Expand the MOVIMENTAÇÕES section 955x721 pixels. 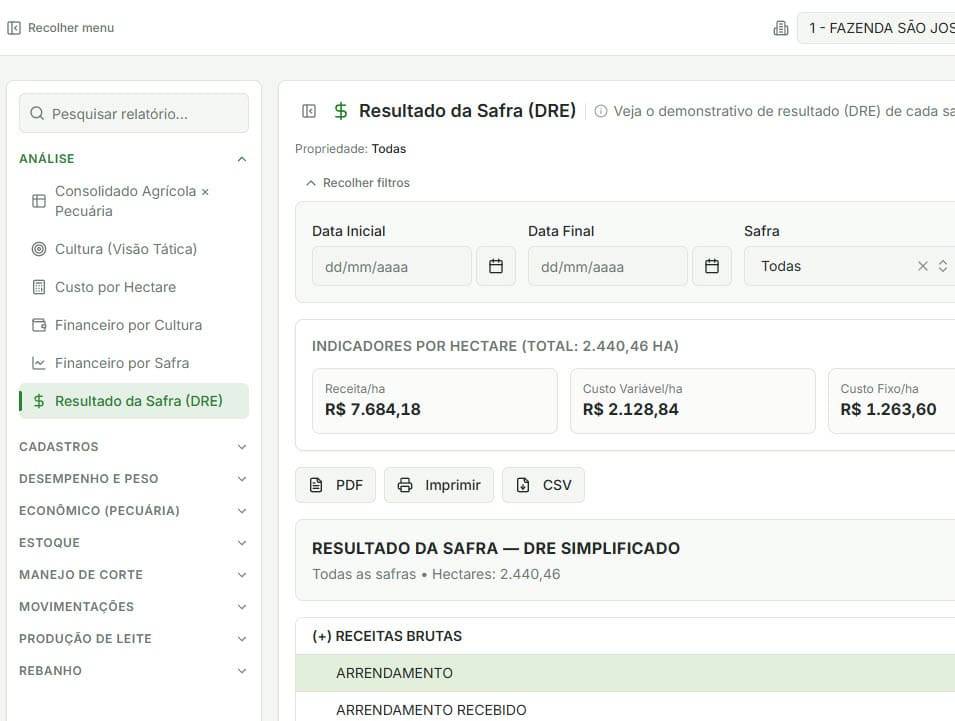tap(133, 607)
